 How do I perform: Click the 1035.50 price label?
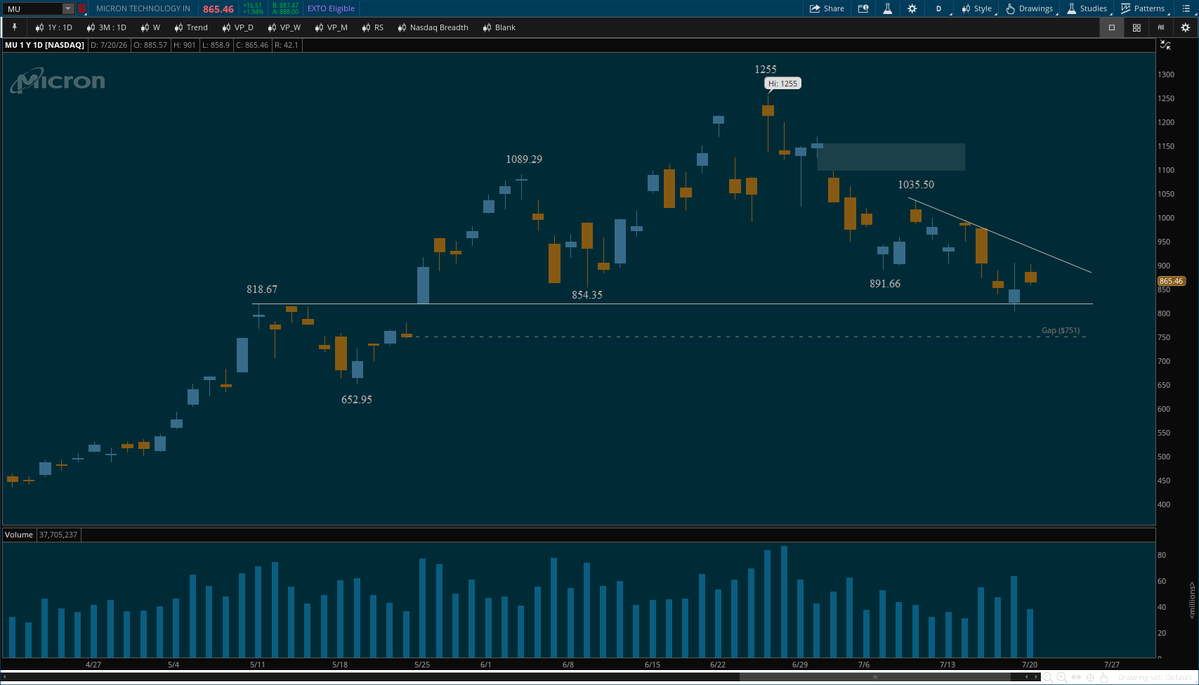coord(916,184)
